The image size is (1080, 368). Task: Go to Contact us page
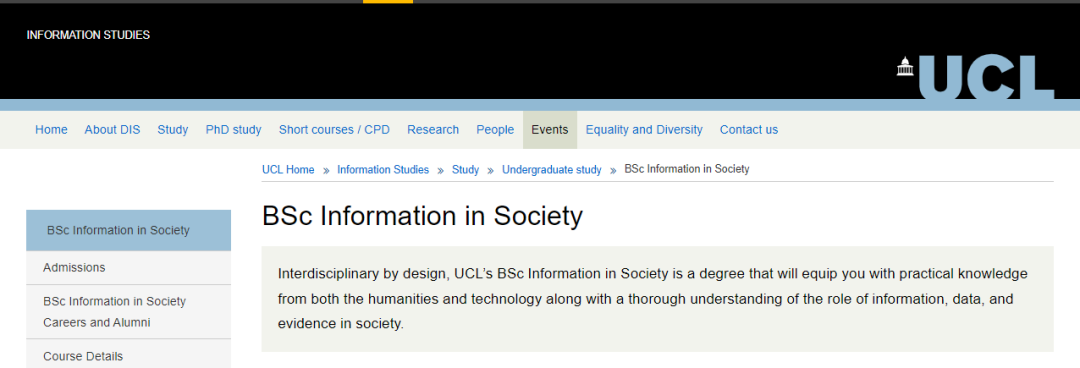click(749, 130)
